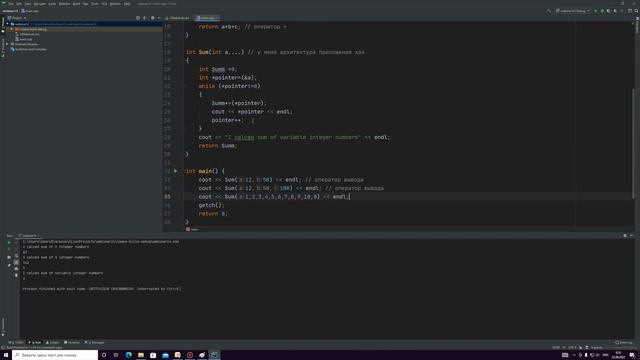Click print icon in Run console toolbar
Screen dimensions: 640x360
pos(16,269)
